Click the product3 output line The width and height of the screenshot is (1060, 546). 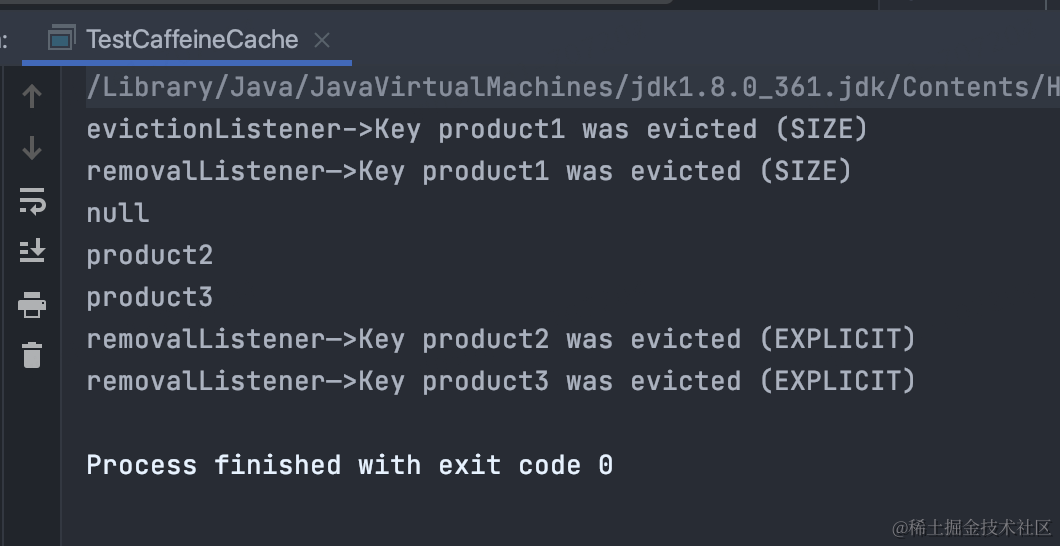click(149, 297)
